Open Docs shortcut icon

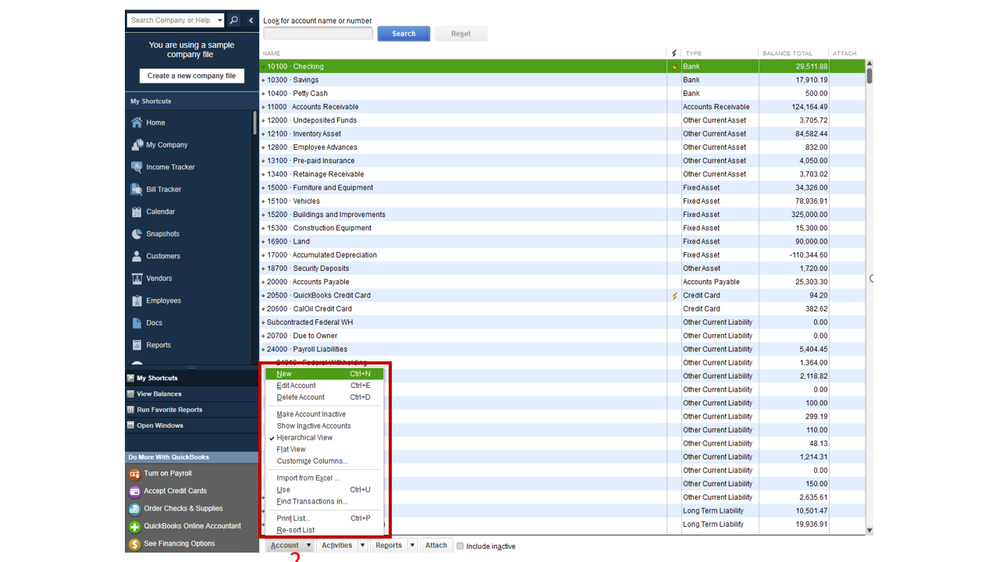pos(137,323)
